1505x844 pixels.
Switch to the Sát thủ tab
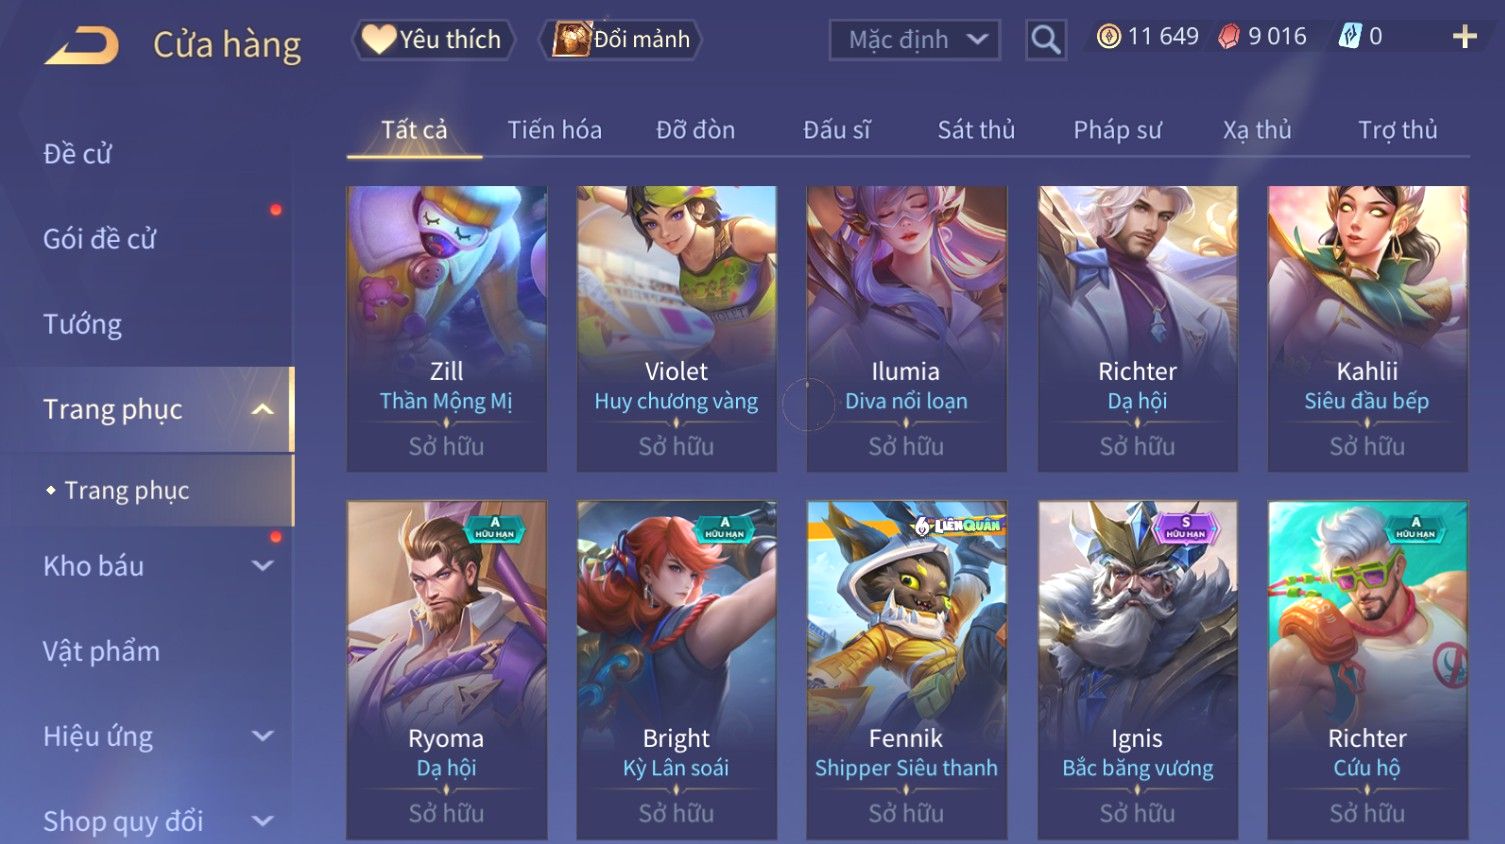pyautogui.click(x=976, y=130)
